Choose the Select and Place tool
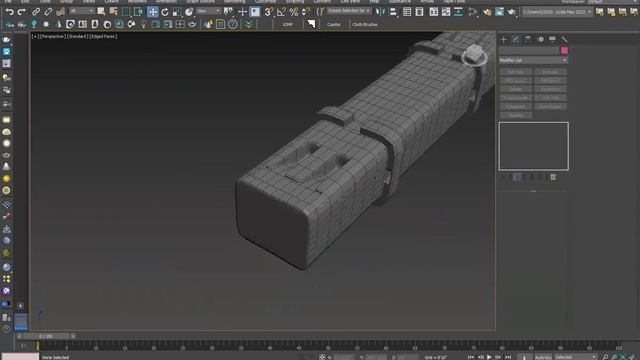The width and height of the screenshot is (640, 360). [189, 12]
